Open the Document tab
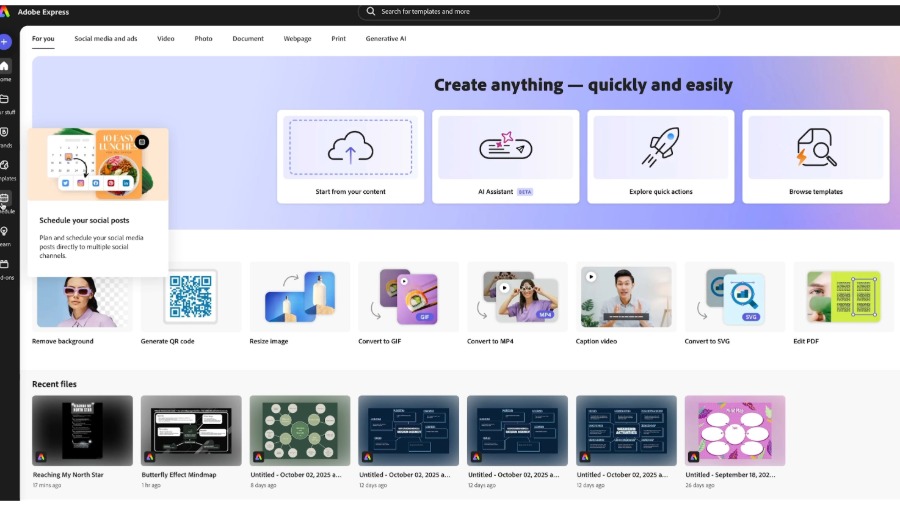 [248, 38]
